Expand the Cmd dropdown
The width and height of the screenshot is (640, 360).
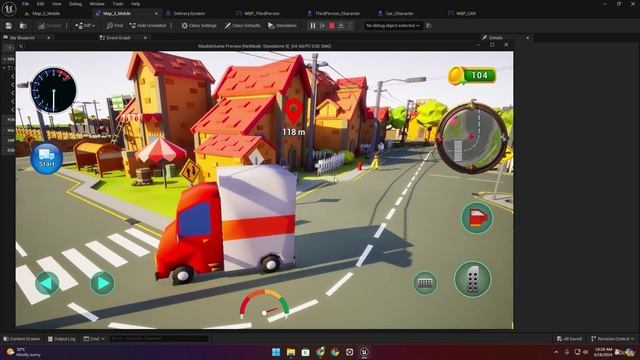tap(94, 339)
